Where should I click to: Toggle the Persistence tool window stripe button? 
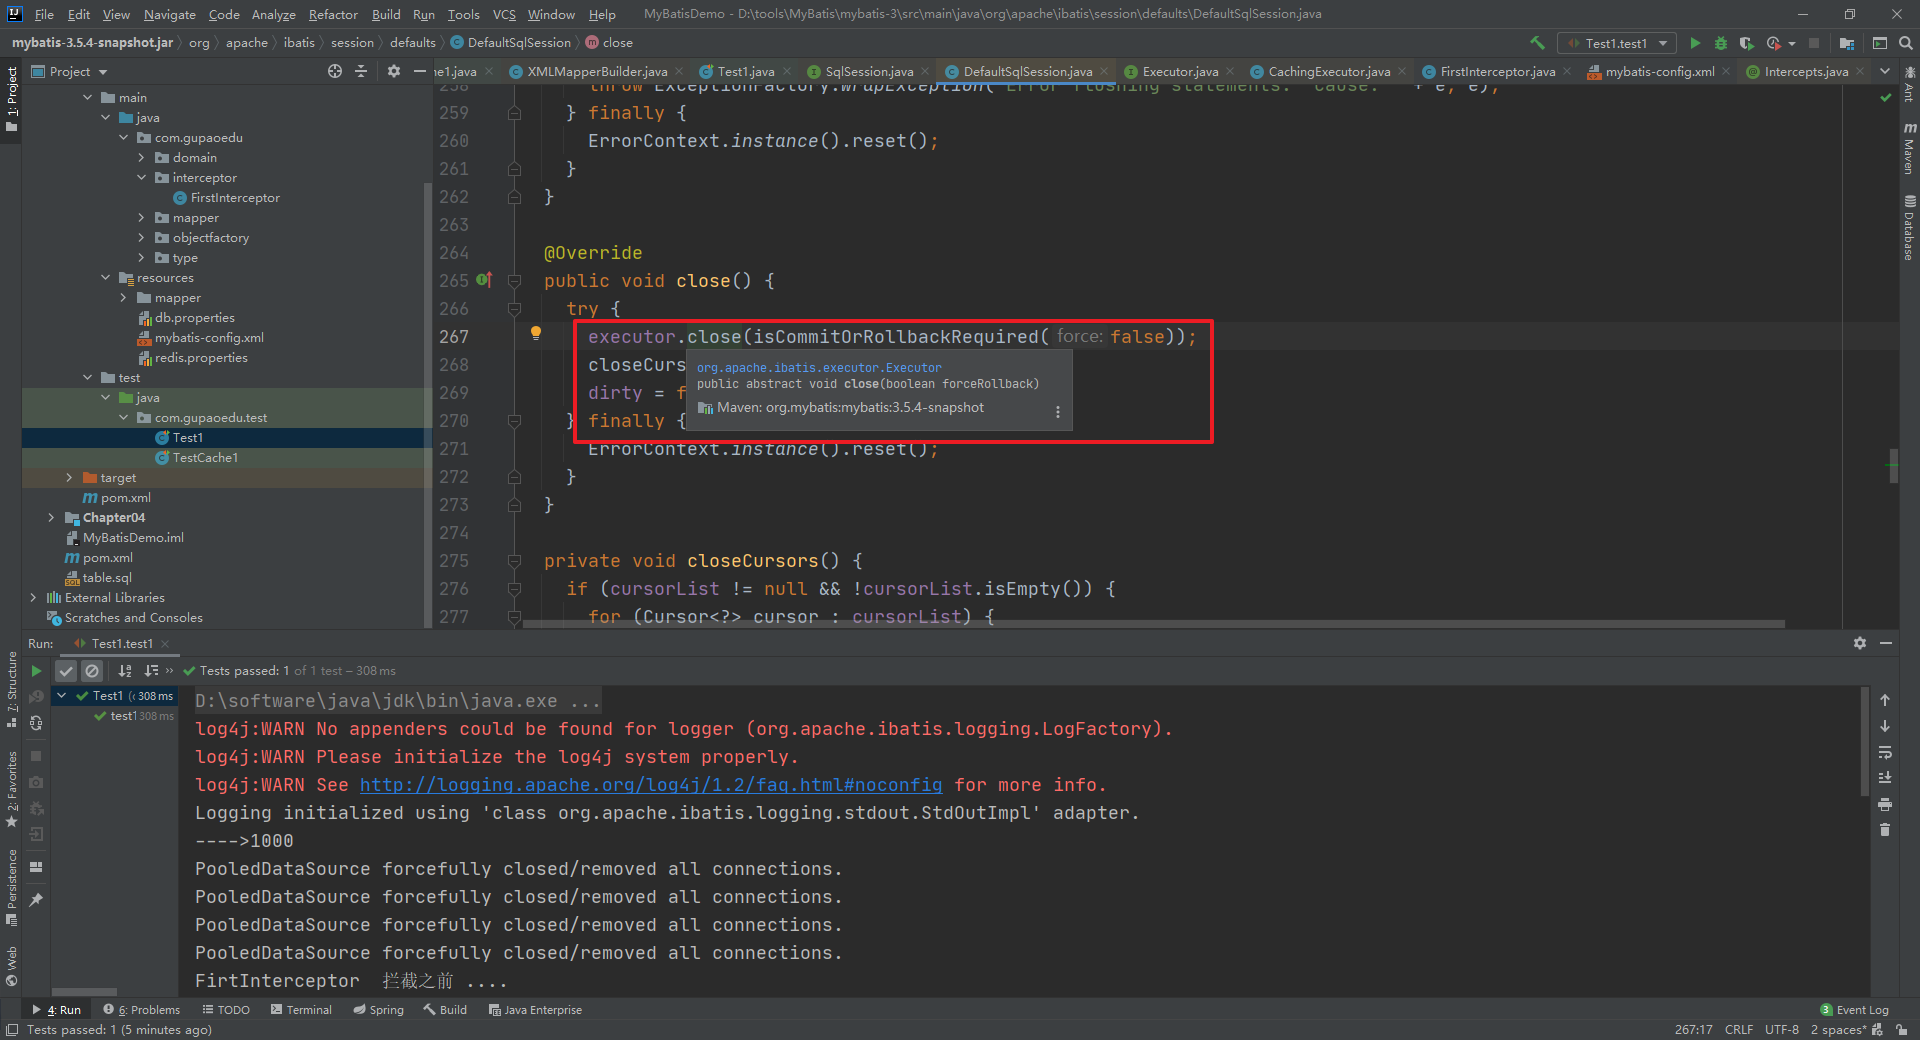click(11, 888)
